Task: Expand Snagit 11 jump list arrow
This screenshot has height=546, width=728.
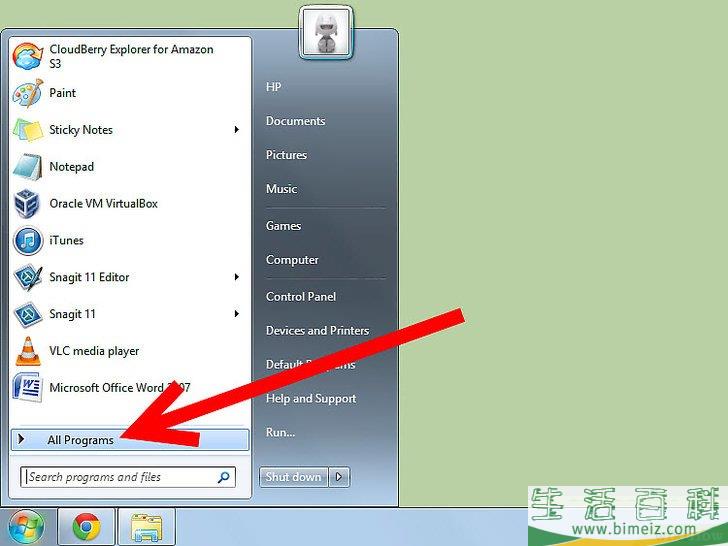Action: pos(237,314)
